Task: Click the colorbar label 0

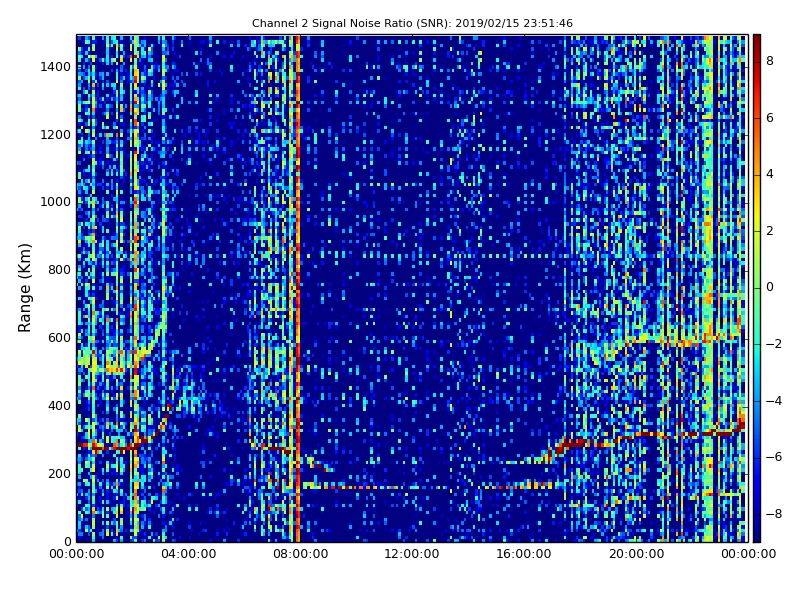Action: click(x=770, y=287)
